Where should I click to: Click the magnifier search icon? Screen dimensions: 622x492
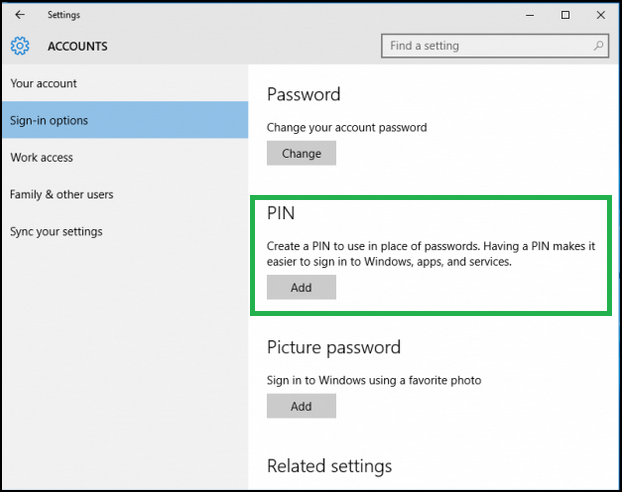point(598,46)
